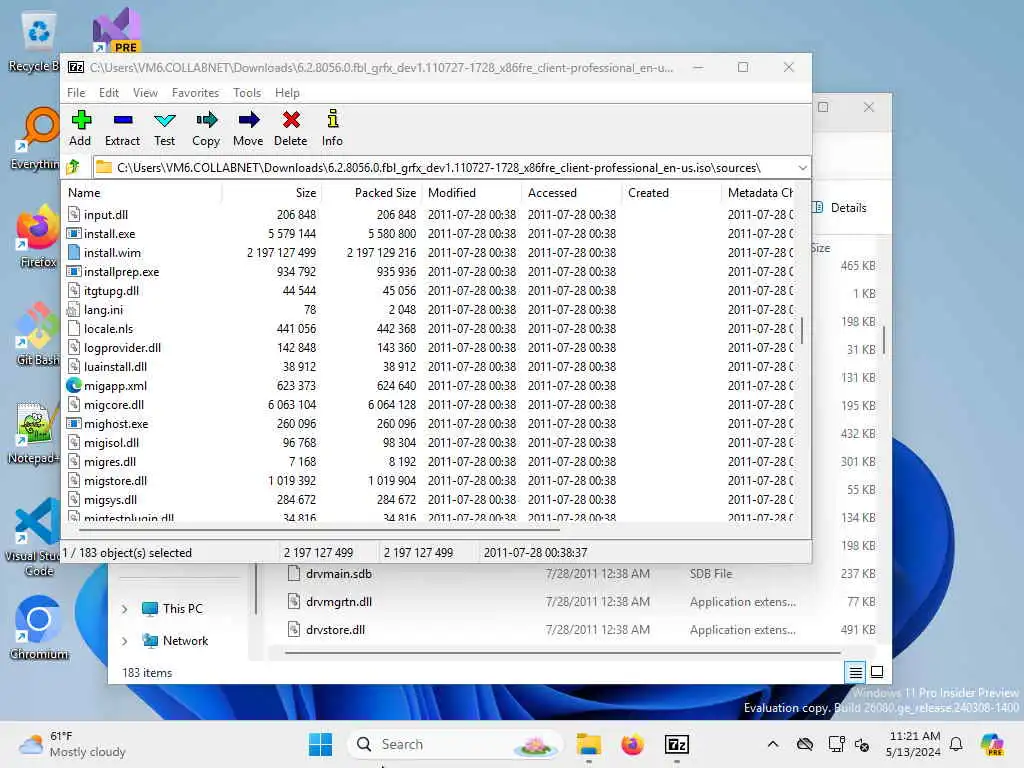Switch Explorer to large thumbnails view
This screenshot has width=1024, height=768.
[x=877, y=671]
